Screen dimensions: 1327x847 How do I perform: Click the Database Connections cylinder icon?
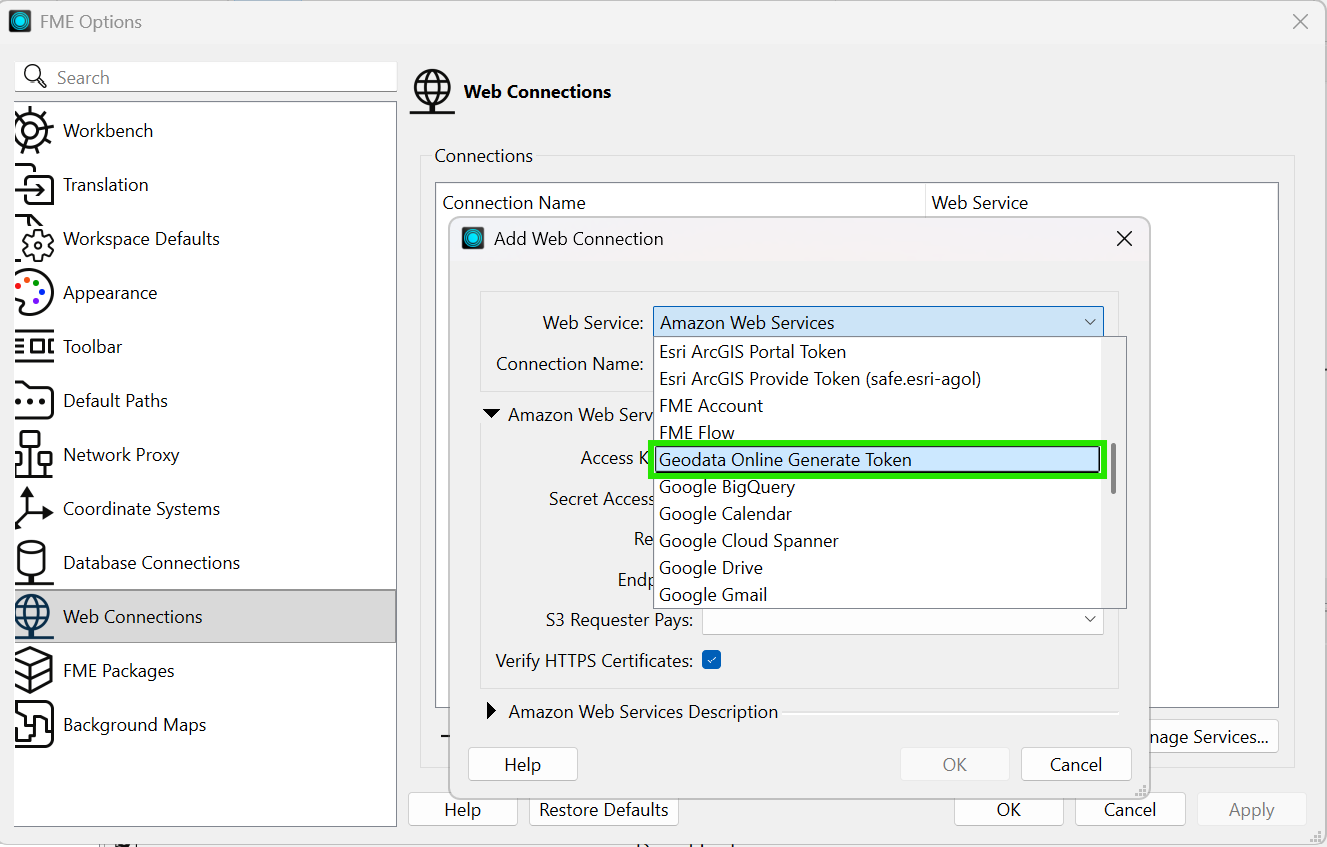(x=33, y=563)
